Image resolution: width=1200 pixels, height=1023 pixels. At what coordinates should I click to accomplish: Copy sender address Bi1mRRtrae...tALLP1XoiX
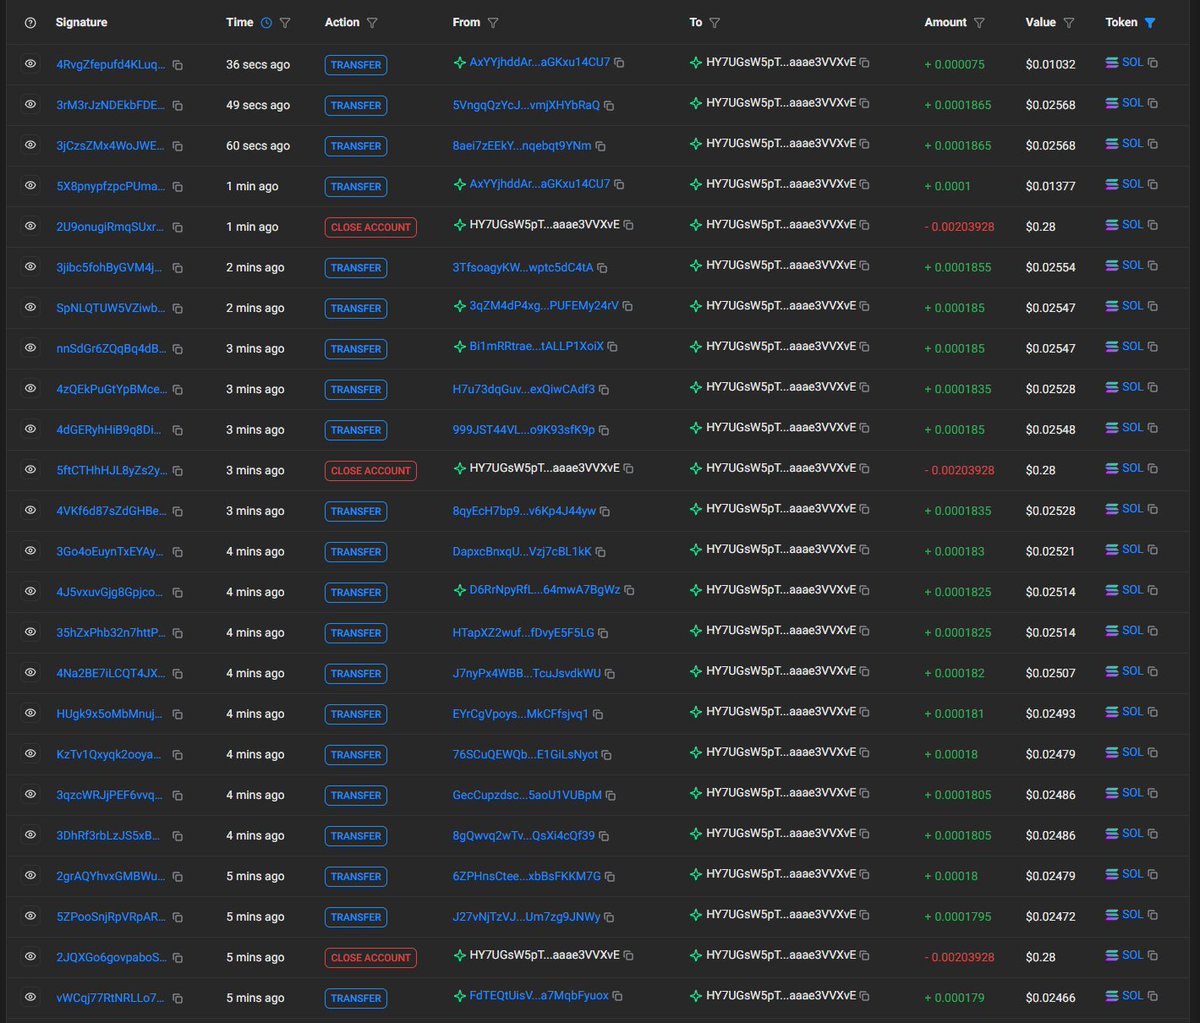pos(613,347)
